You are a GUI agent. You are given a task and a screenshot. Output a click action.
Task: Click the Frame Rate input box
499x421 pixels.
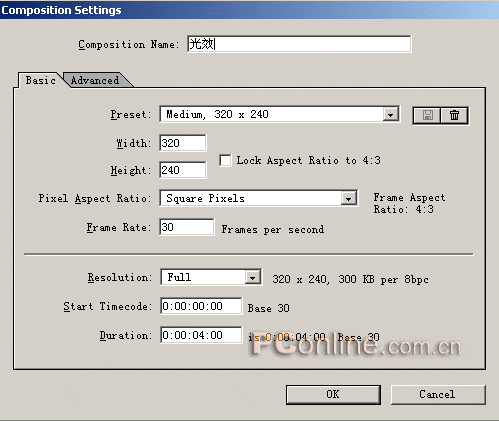point(187,227)
